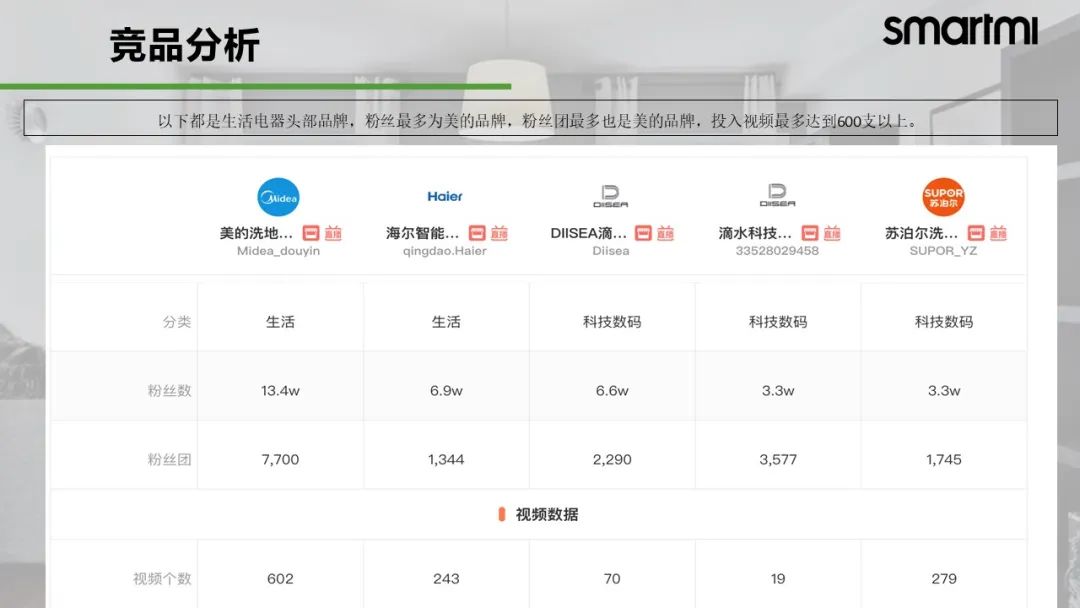Click the 3,577 fan group value
Image resolution: width=1080 pixels, height=608 pixels.
(x=778, y=459)
